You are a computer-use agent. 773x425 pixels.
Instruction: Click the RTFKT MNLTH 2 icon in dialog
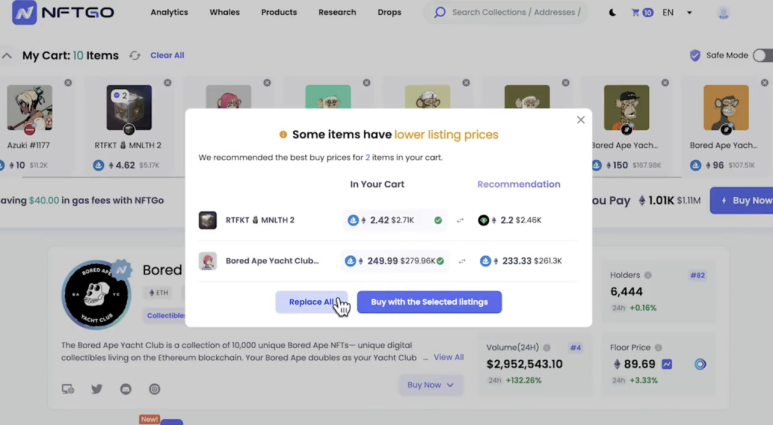pyautogui.click(x=208, y=220)
